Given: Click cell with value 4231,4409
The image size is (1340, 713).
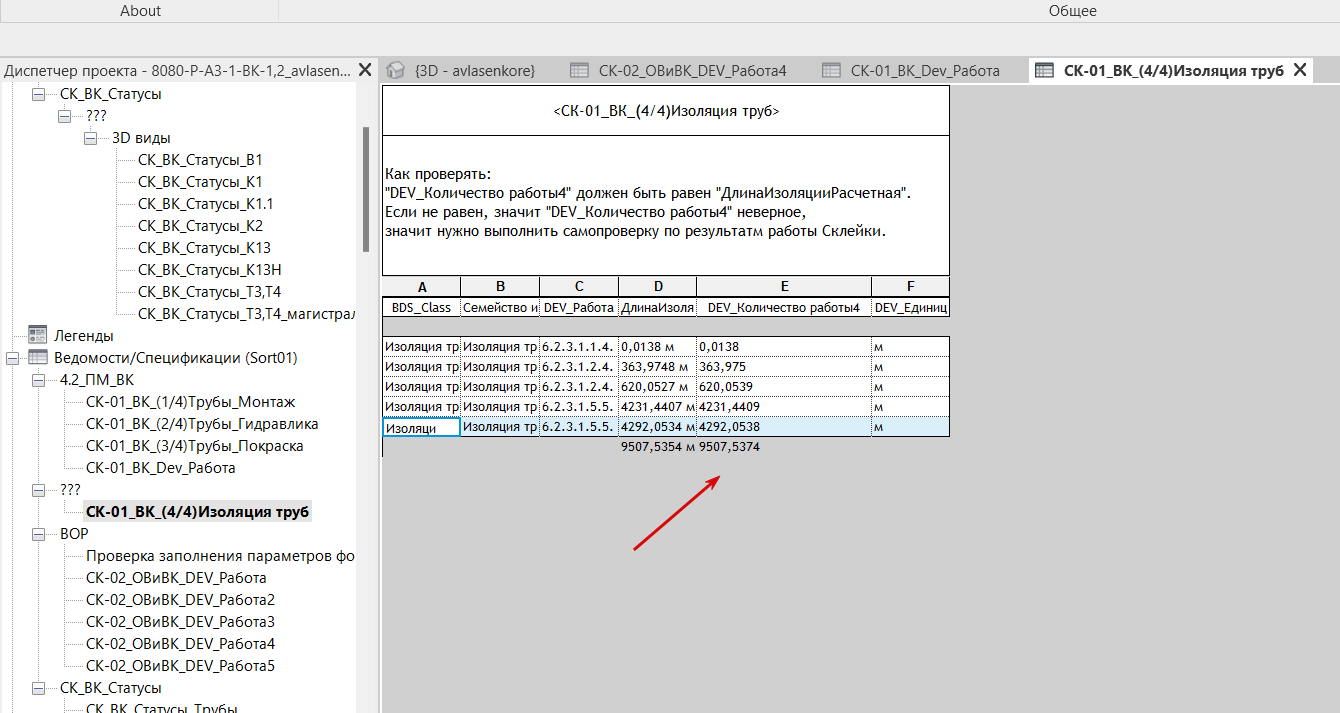Looking at the screenshot, I should 784,406.
